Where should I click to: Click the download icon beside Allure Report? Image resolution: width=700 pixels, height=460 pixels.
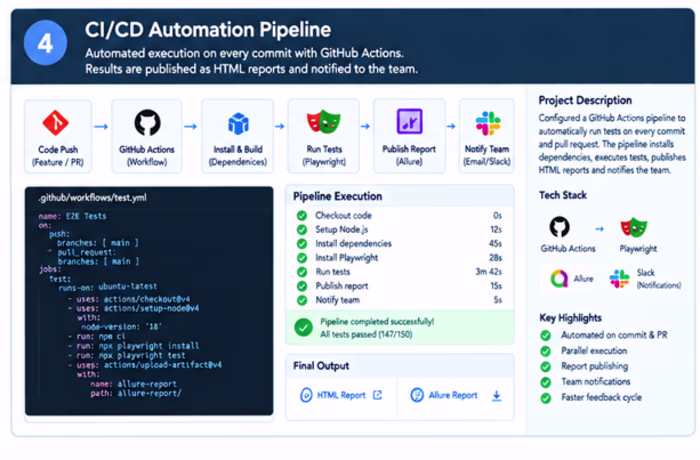click(496, 396)
